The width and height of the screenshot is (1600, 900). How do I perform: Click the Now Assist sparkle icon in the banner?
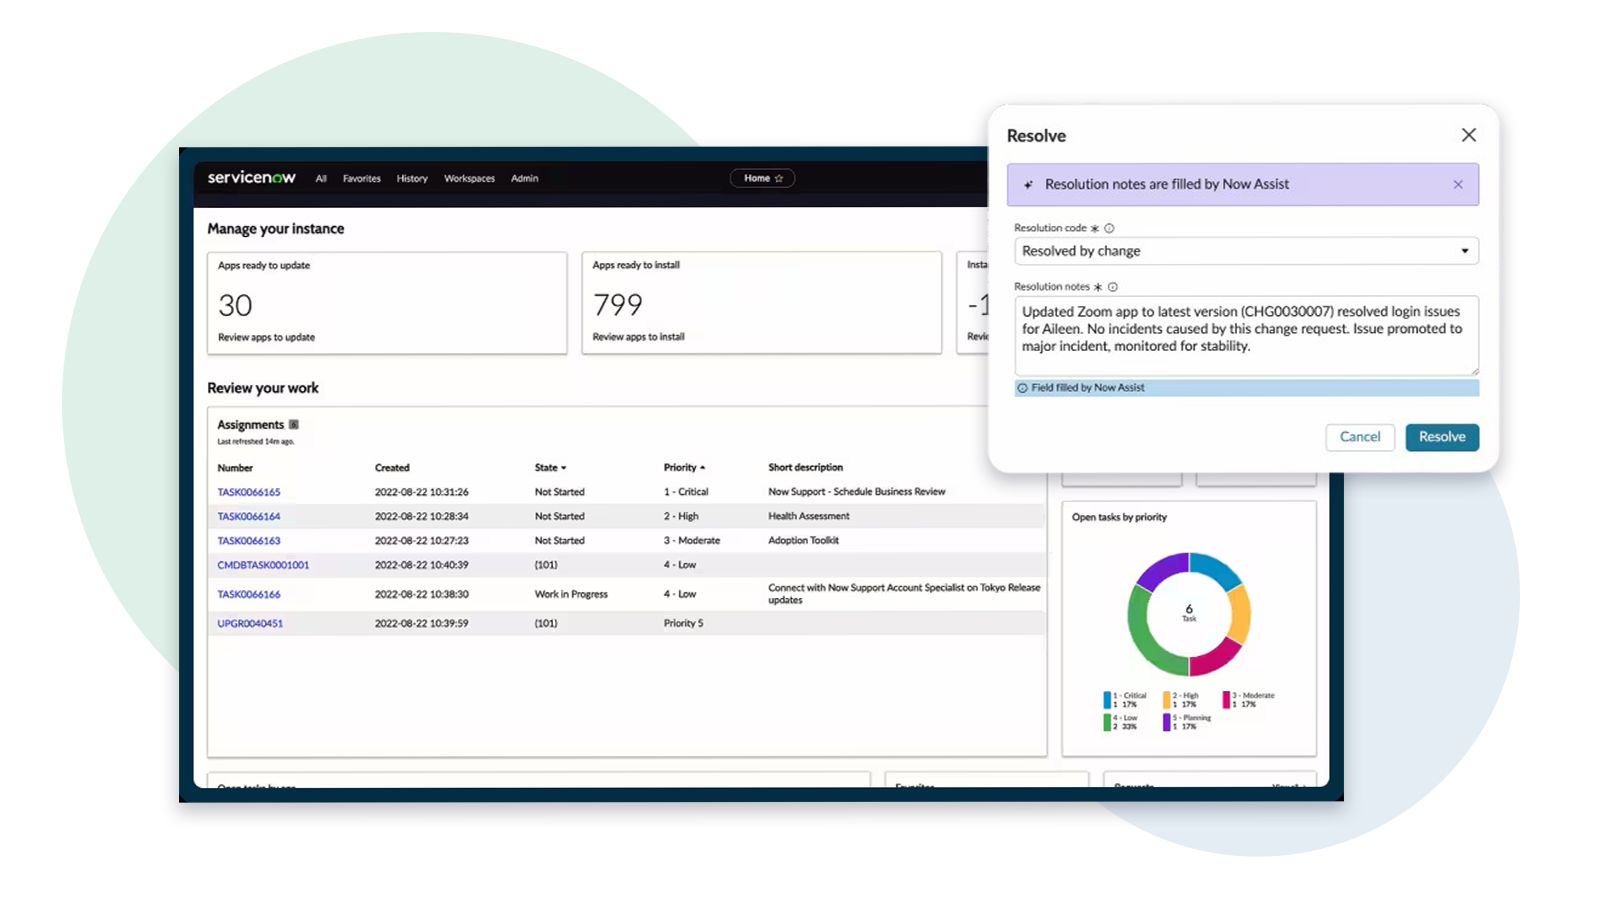pyautogui.click(x=1029, y=184)
